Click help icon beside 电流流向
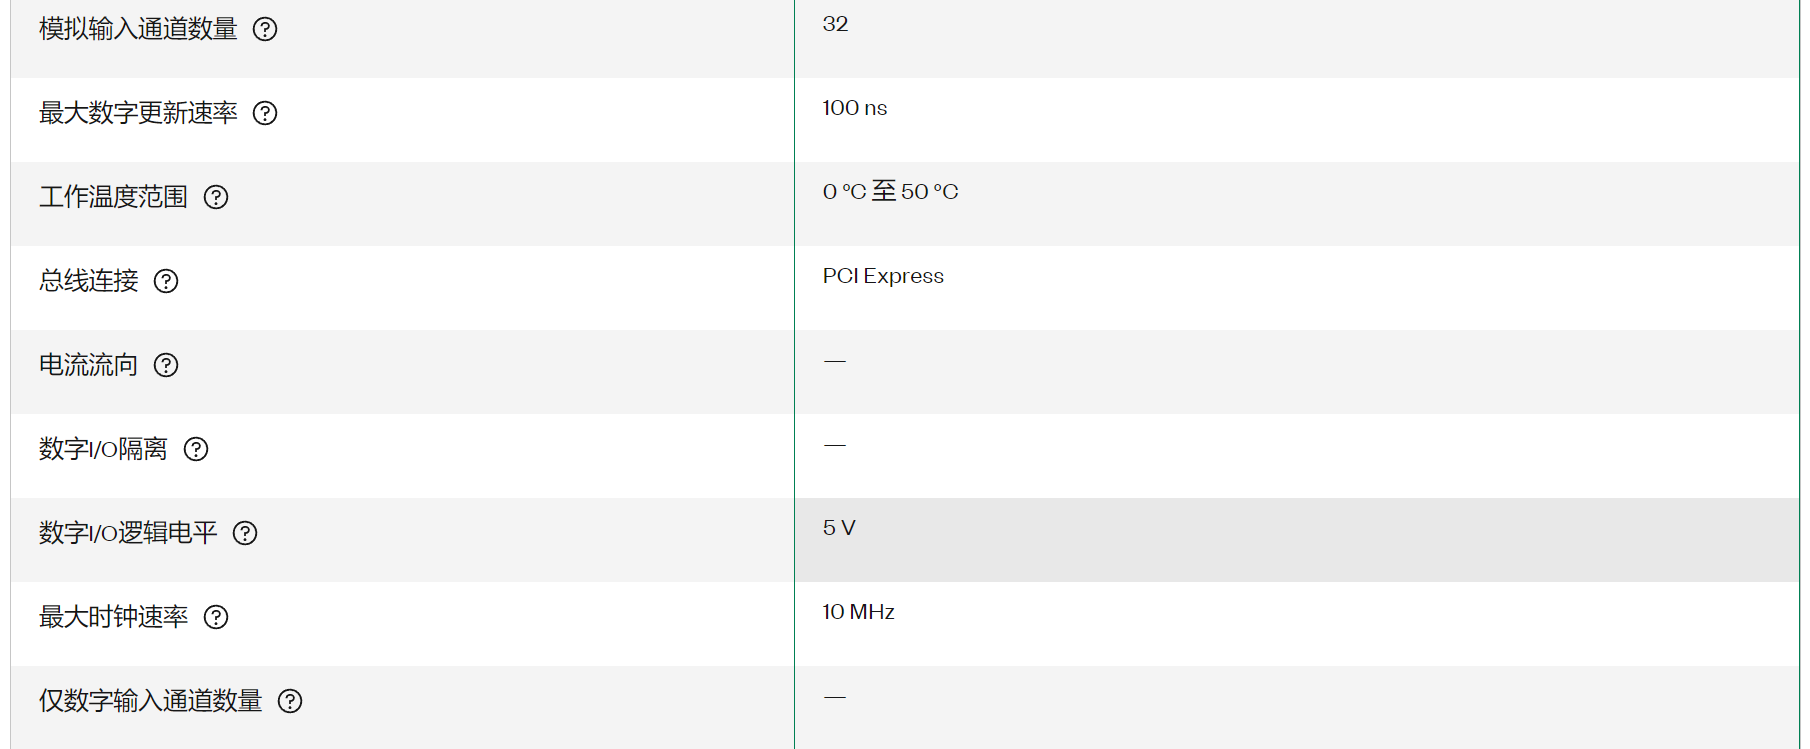Screen dimensions: 1810x749 (166, 365)
